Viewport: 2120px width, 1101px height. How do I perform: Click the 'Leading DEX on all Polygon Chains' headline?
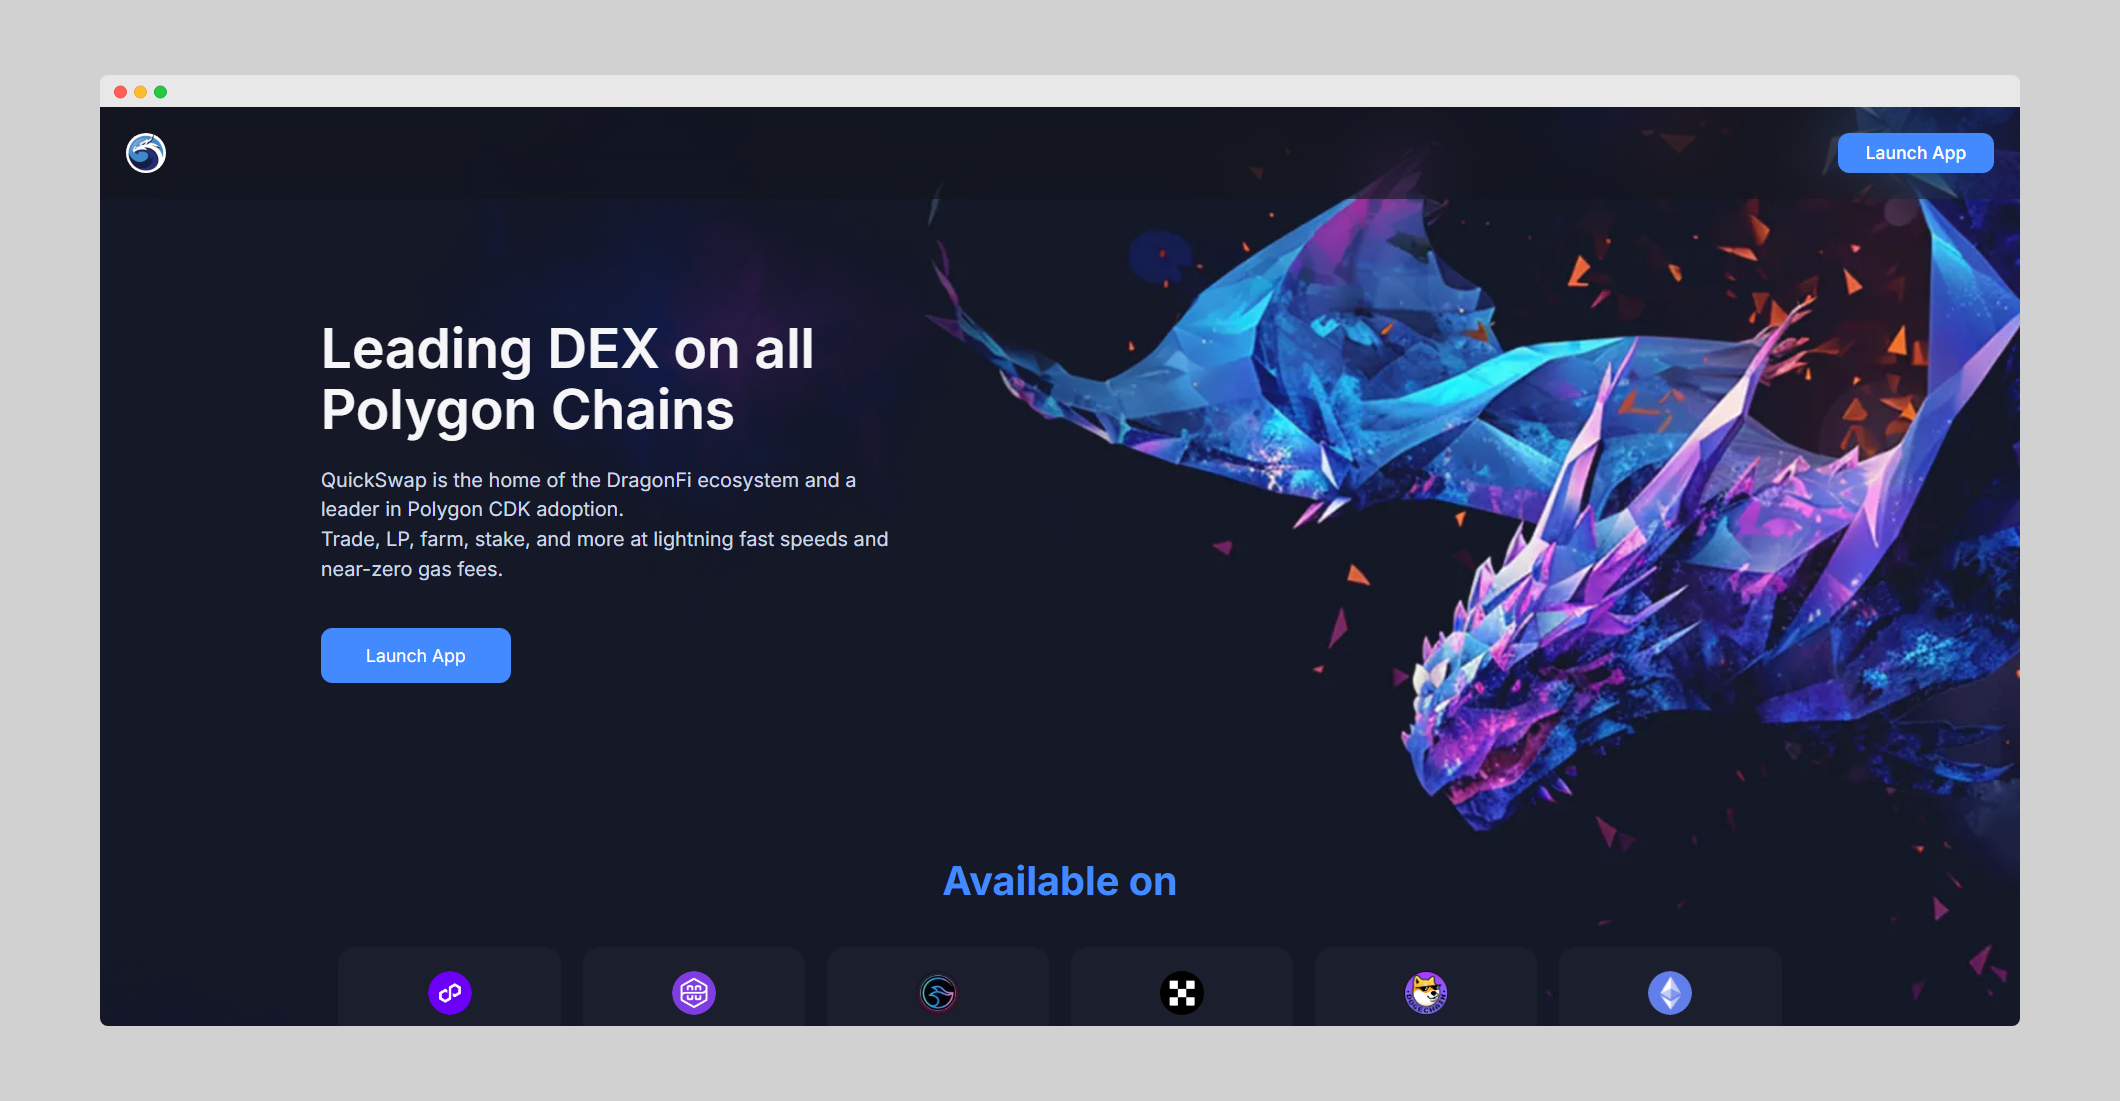coord(568,379)
